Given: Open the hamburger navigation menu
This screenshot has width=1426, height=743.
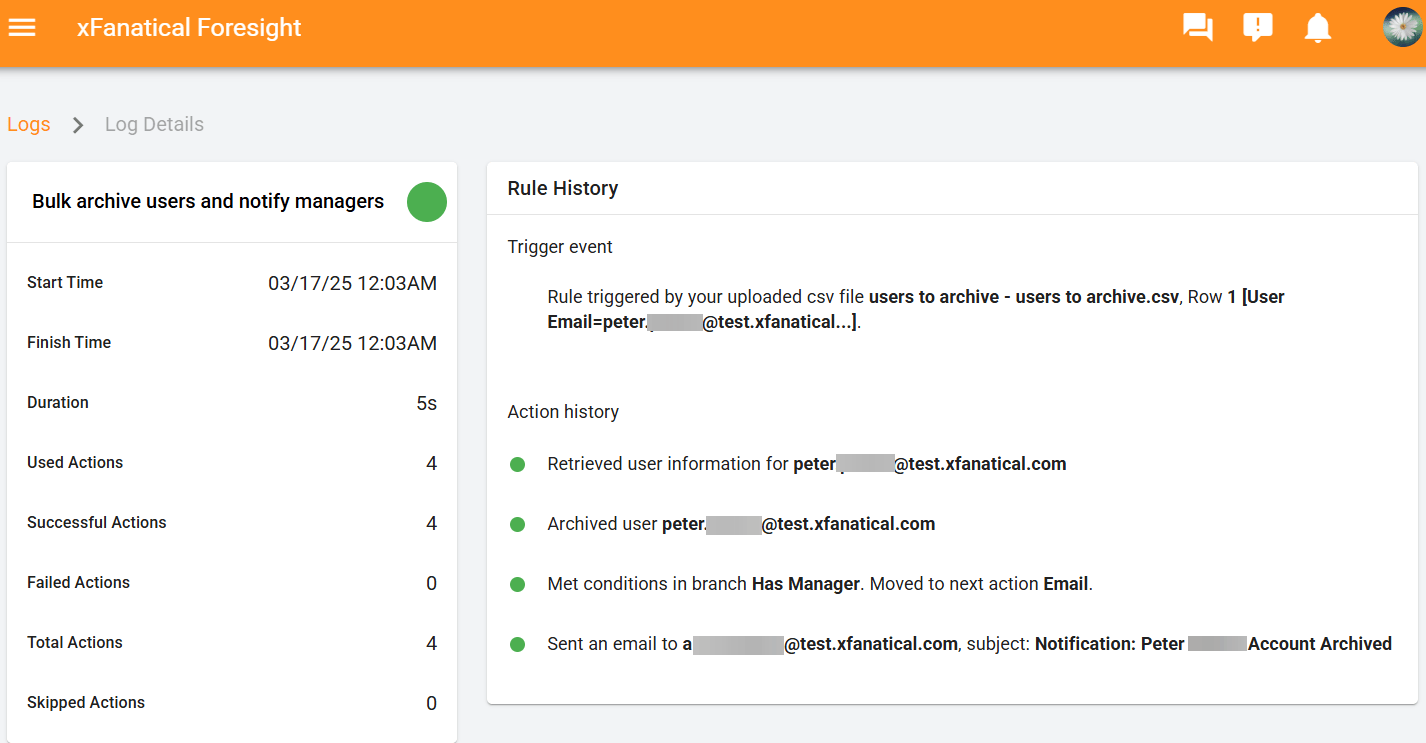Looking at the screenshot, I should click(22, 28).
